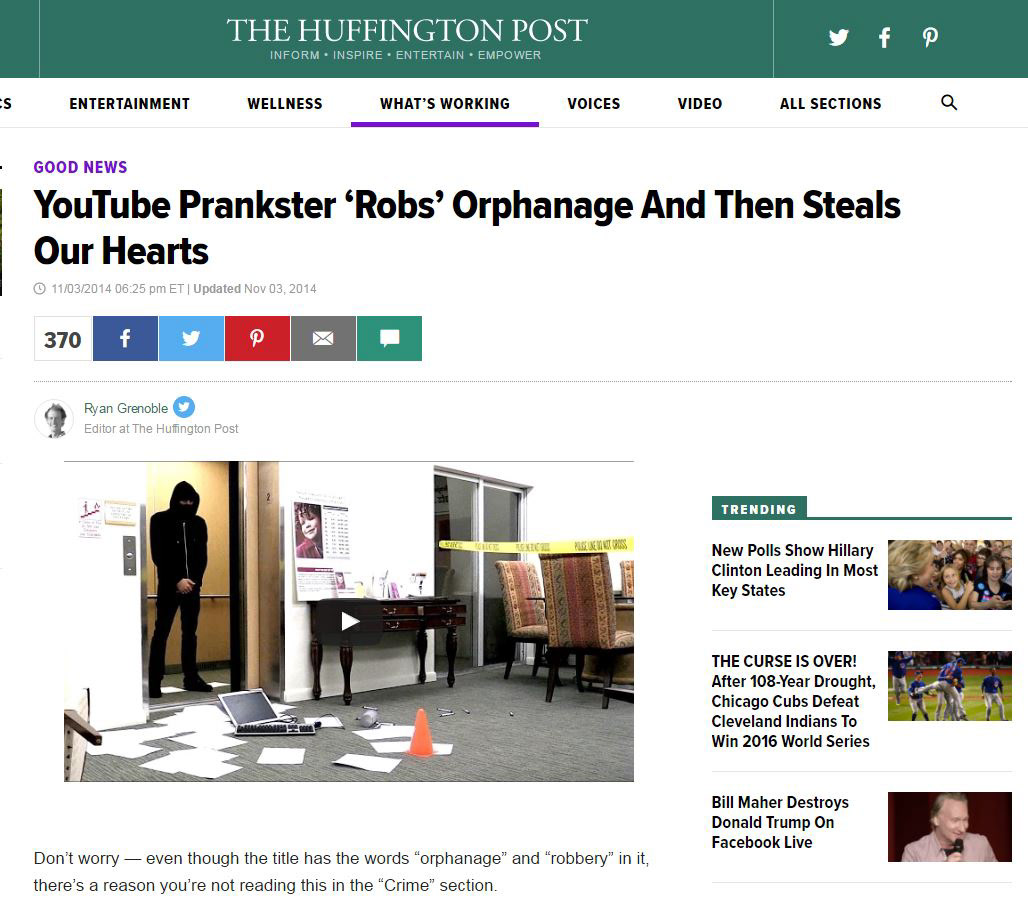Open the Wellness section
Screen dimensions: 1028x902
click(x=285, y=104)
